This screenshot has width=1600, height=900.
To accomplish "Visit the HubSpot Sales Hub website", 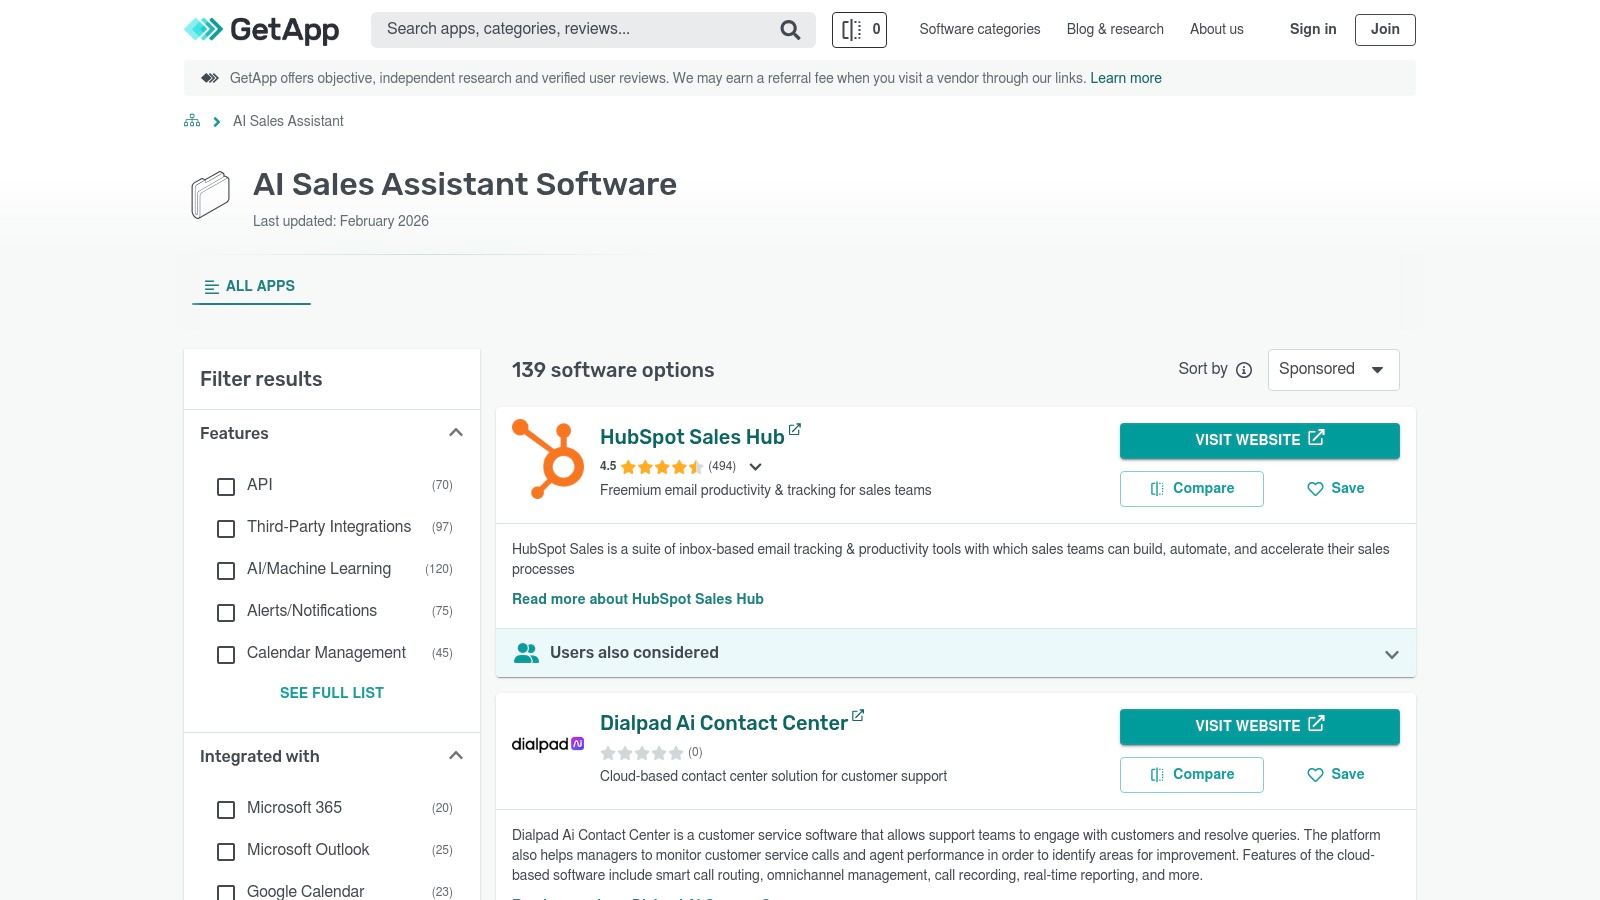I will coord(1259,440).
